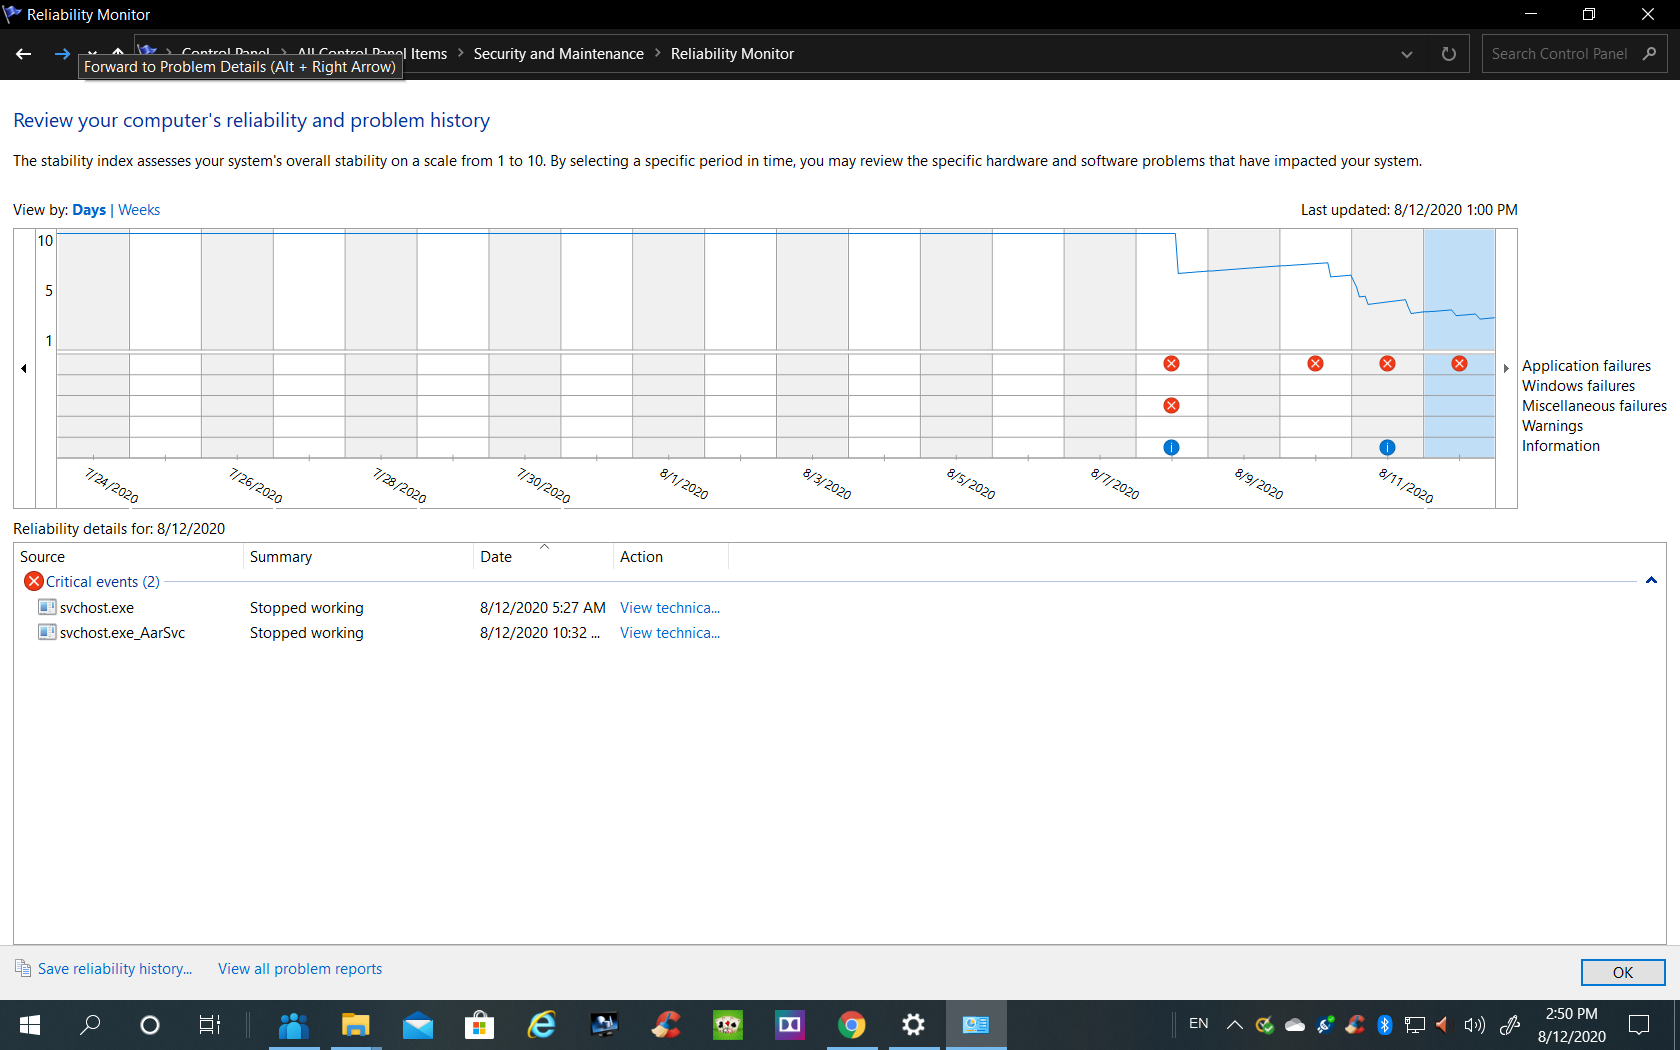1680x1050 pixels.
Task: Click the Reliability Monitor breadcrumb
Action: click(x=732, y=54)
